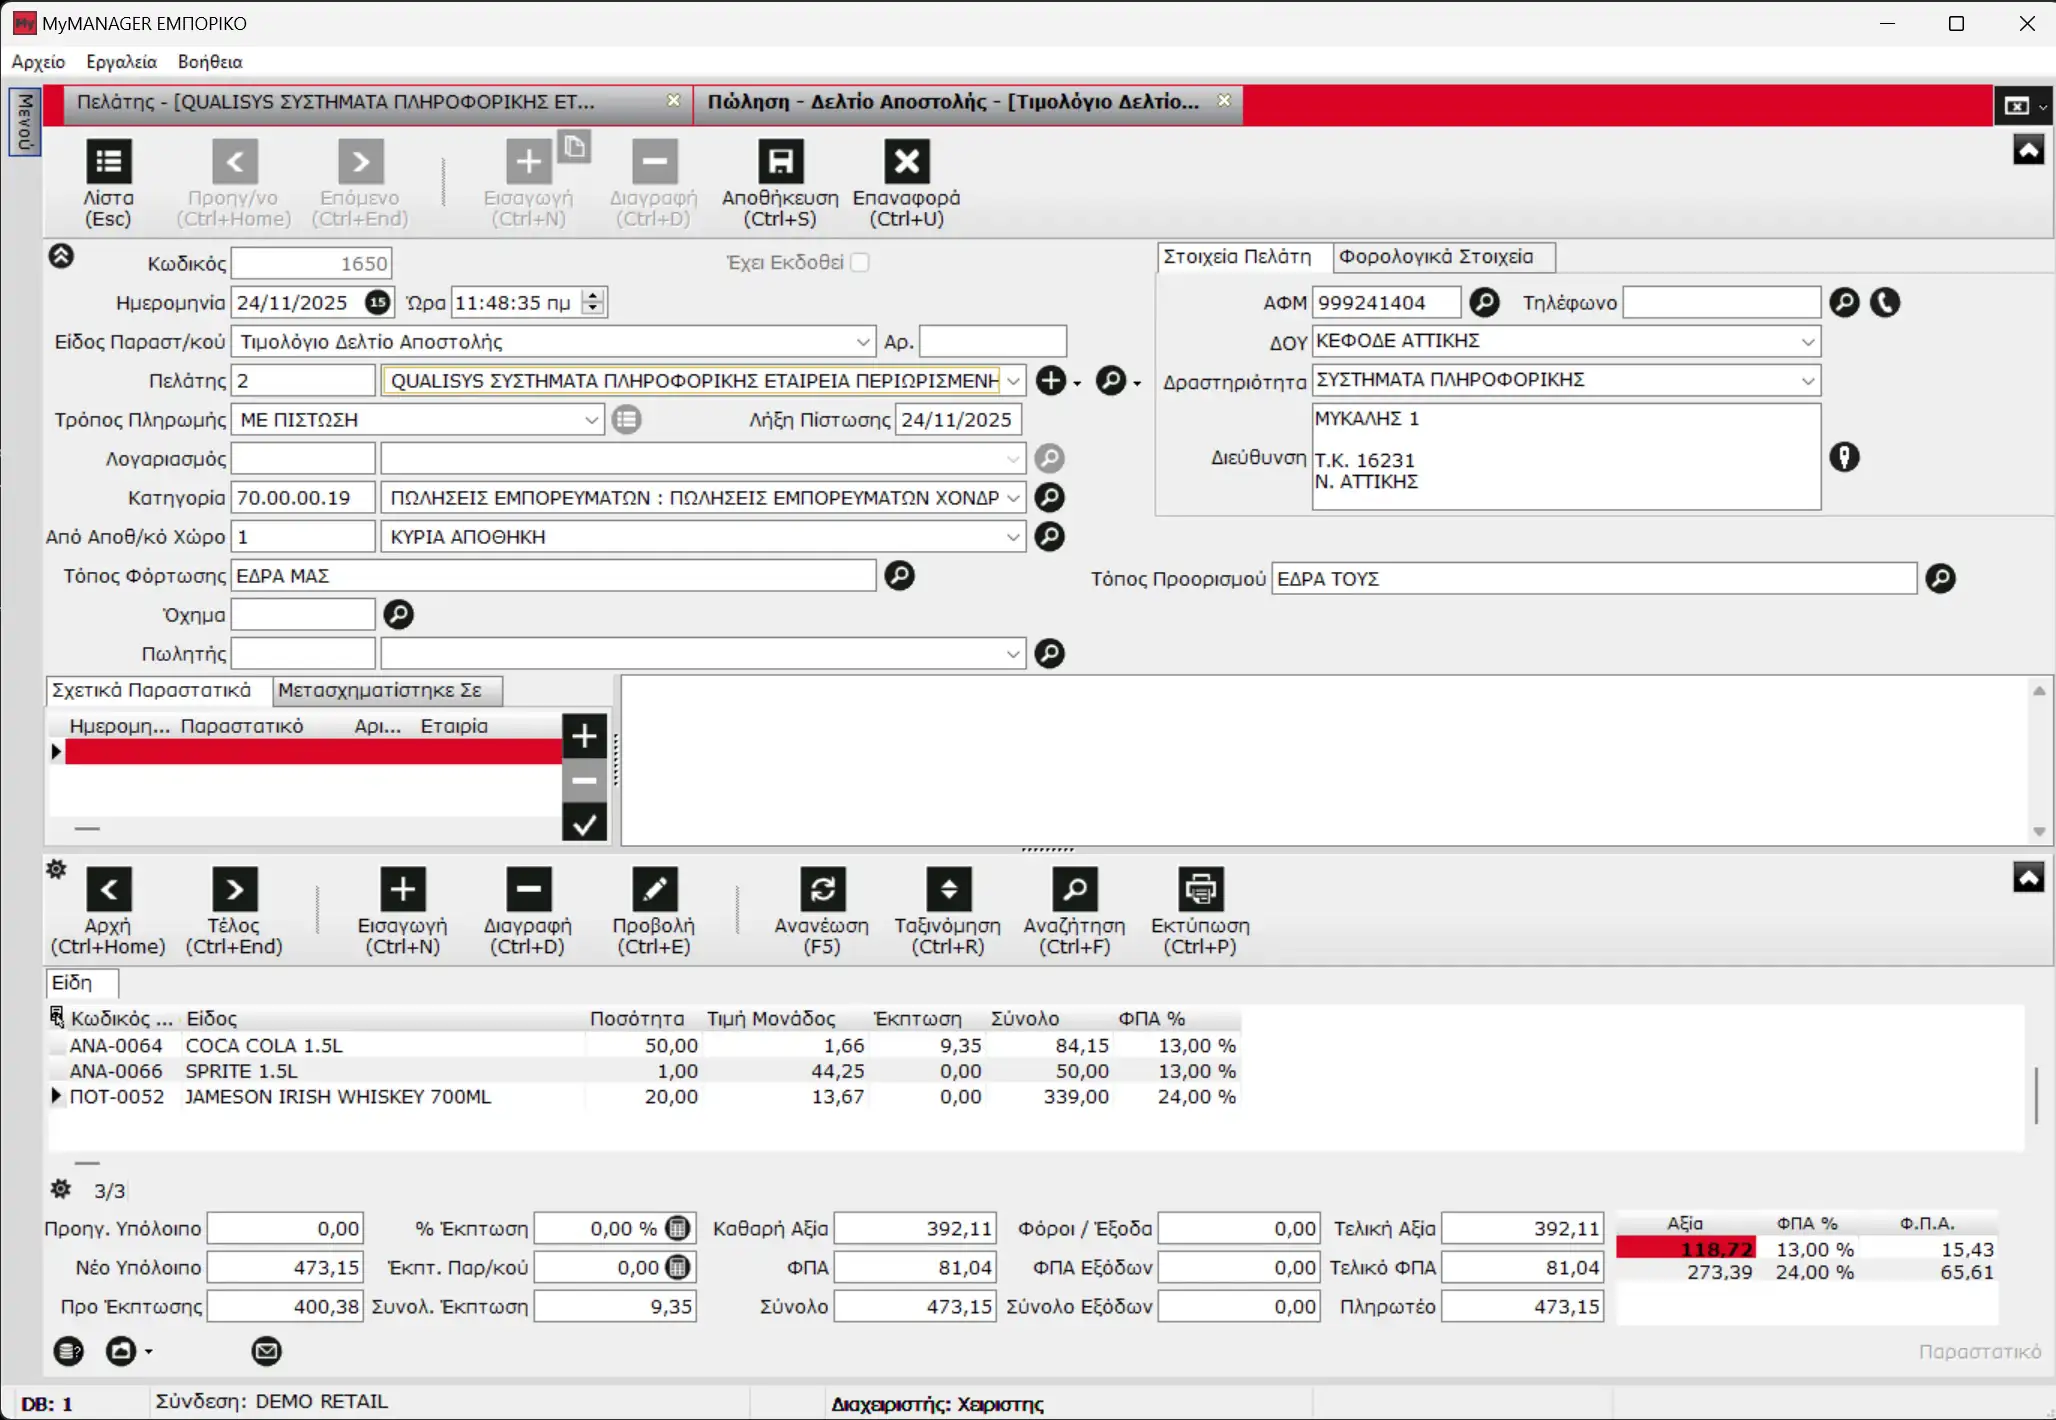Click the envelope email icon at the bottom

point(266,1351)
